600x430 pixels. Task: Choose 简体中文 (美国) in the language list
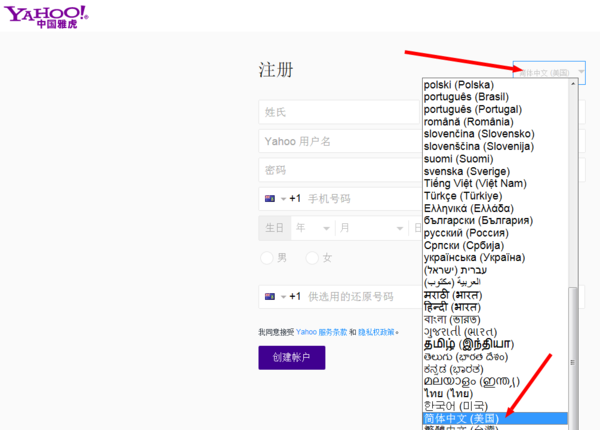click(x=467, y=417)
